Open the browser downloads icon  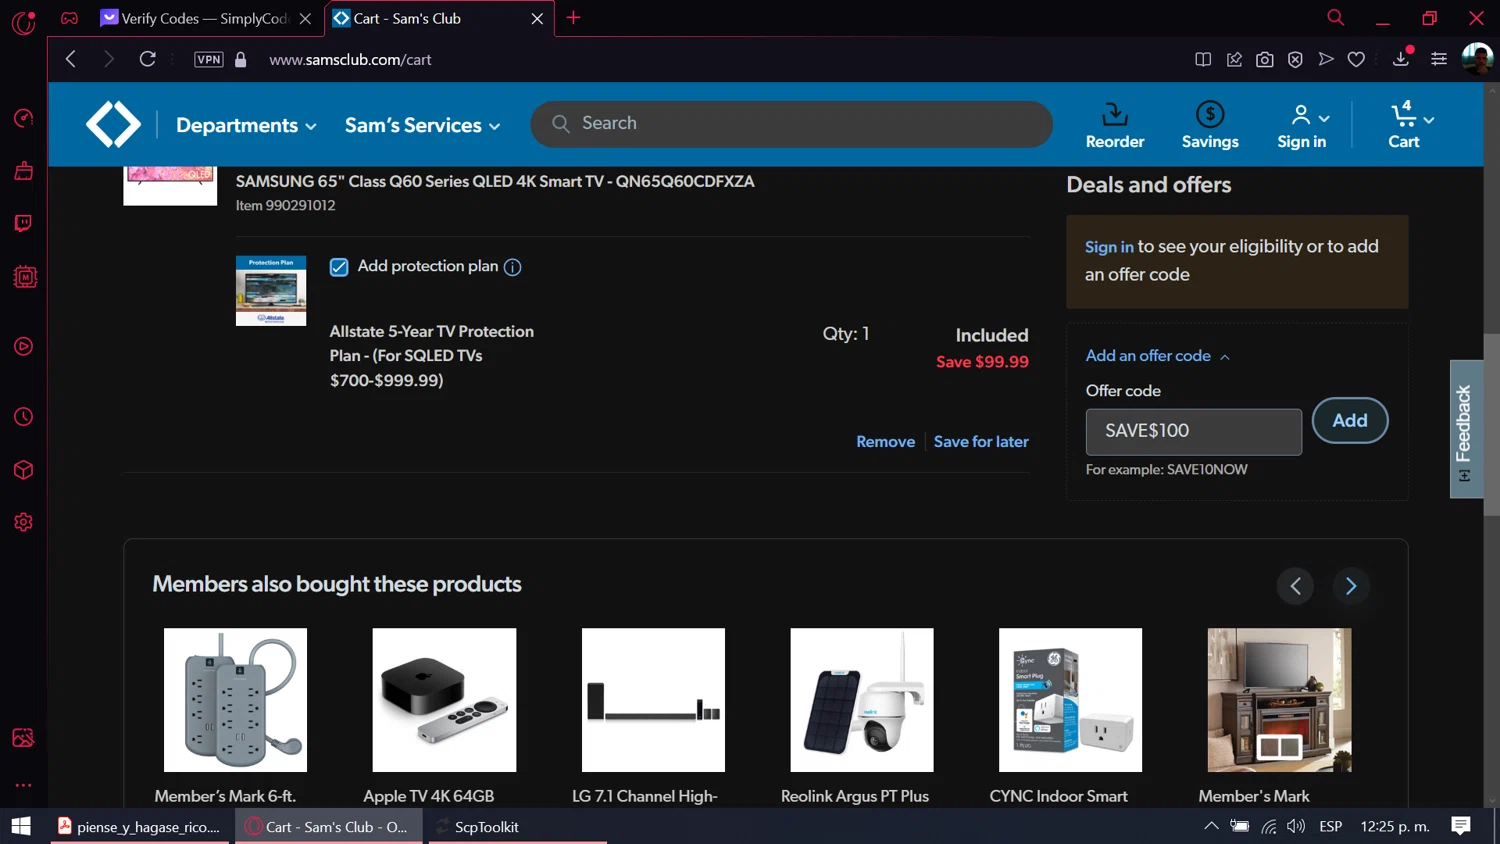tap(1401, 59)
